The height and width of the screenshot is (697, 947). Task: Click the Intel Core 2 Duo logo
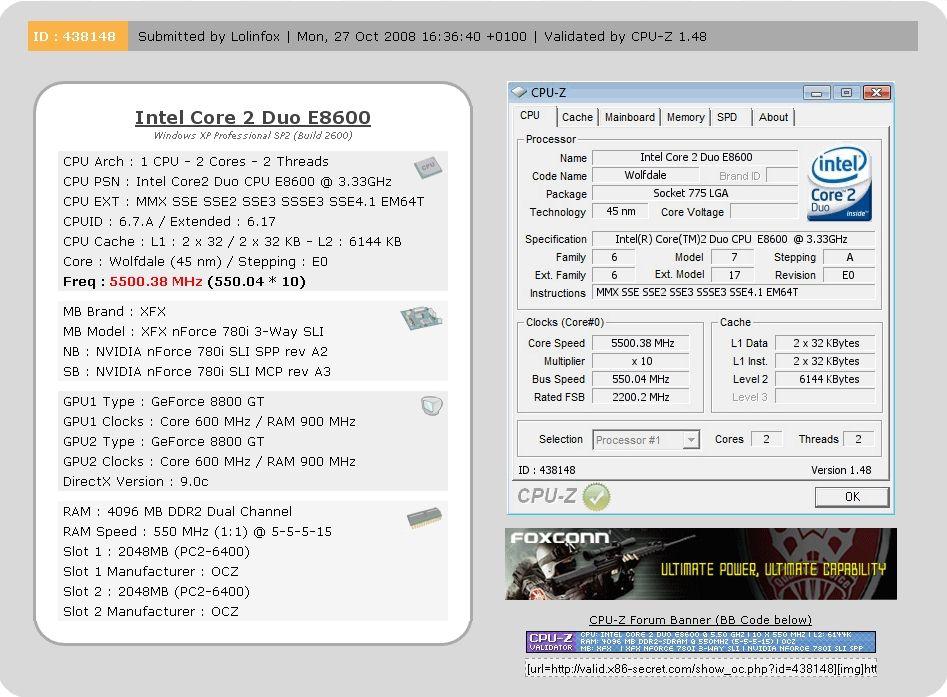point(839,184)
